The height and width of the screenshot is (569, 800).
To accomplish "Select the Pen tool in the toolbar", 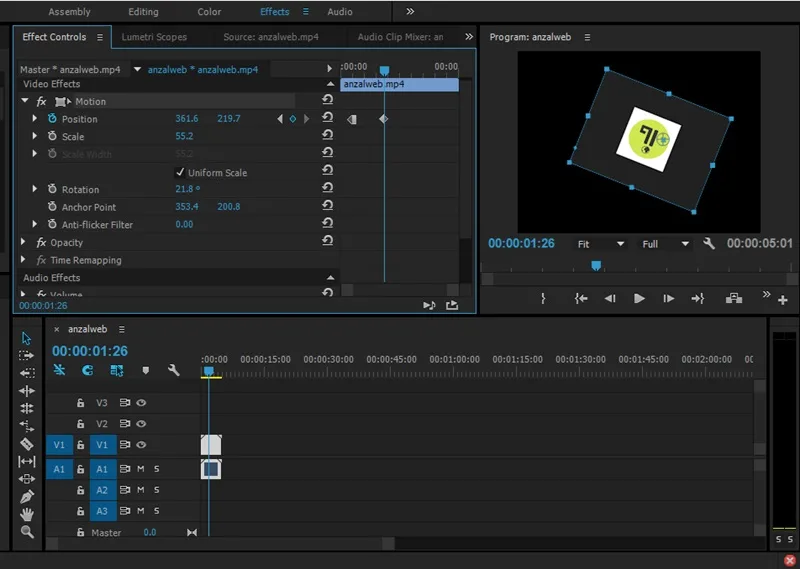I will [x=27, y=496].
